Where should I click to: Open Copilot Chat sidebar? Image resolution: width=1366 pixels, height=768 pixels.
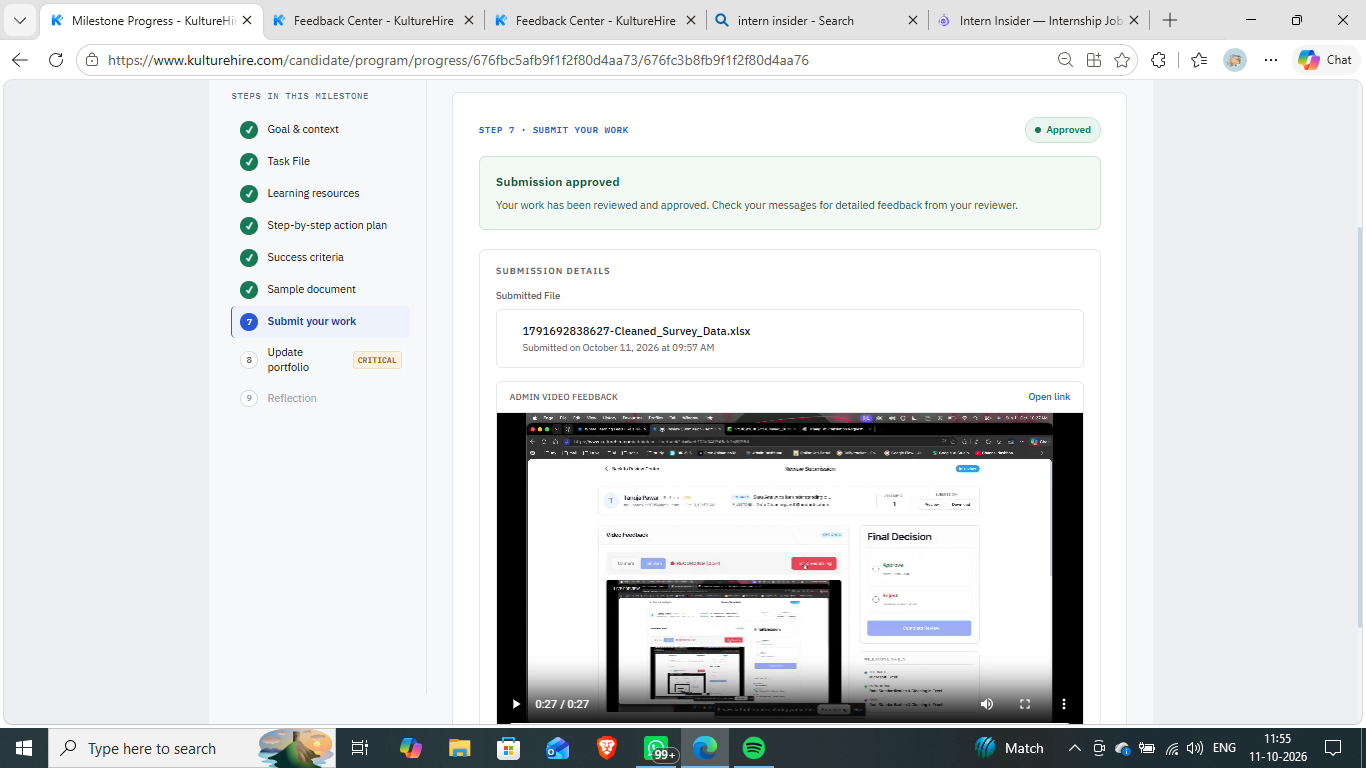pyautogui.click(x=1325, y=60)
